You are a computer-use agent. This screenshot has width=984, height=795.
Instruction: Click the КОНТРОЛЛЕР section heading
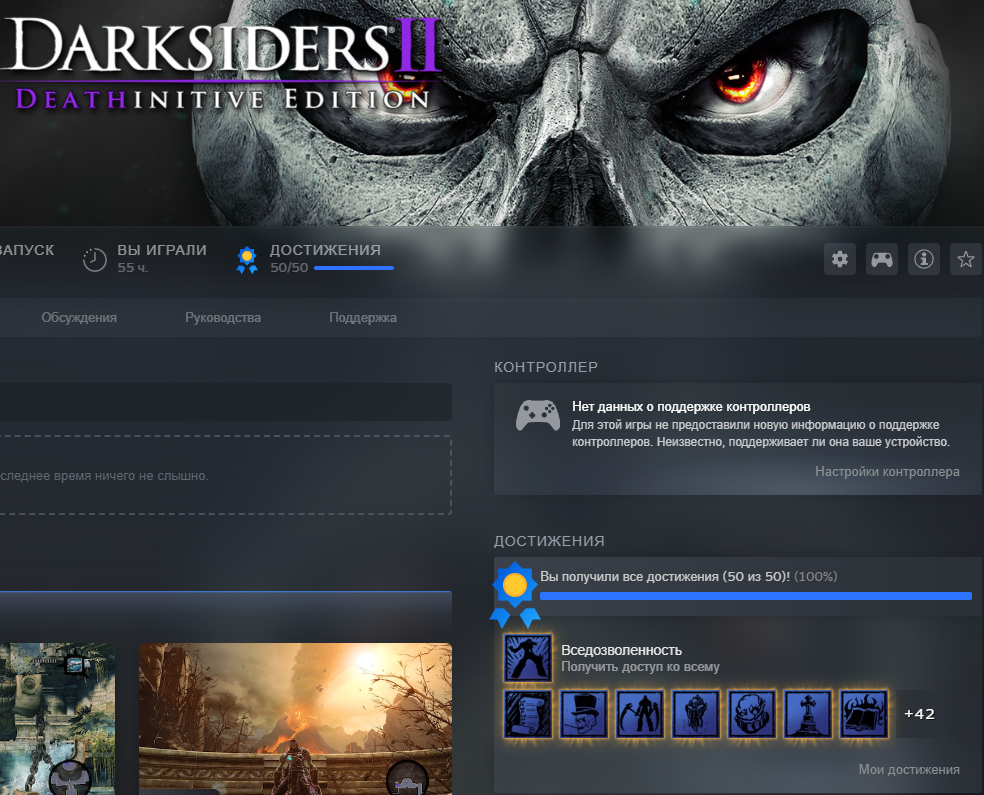[545, 367]
